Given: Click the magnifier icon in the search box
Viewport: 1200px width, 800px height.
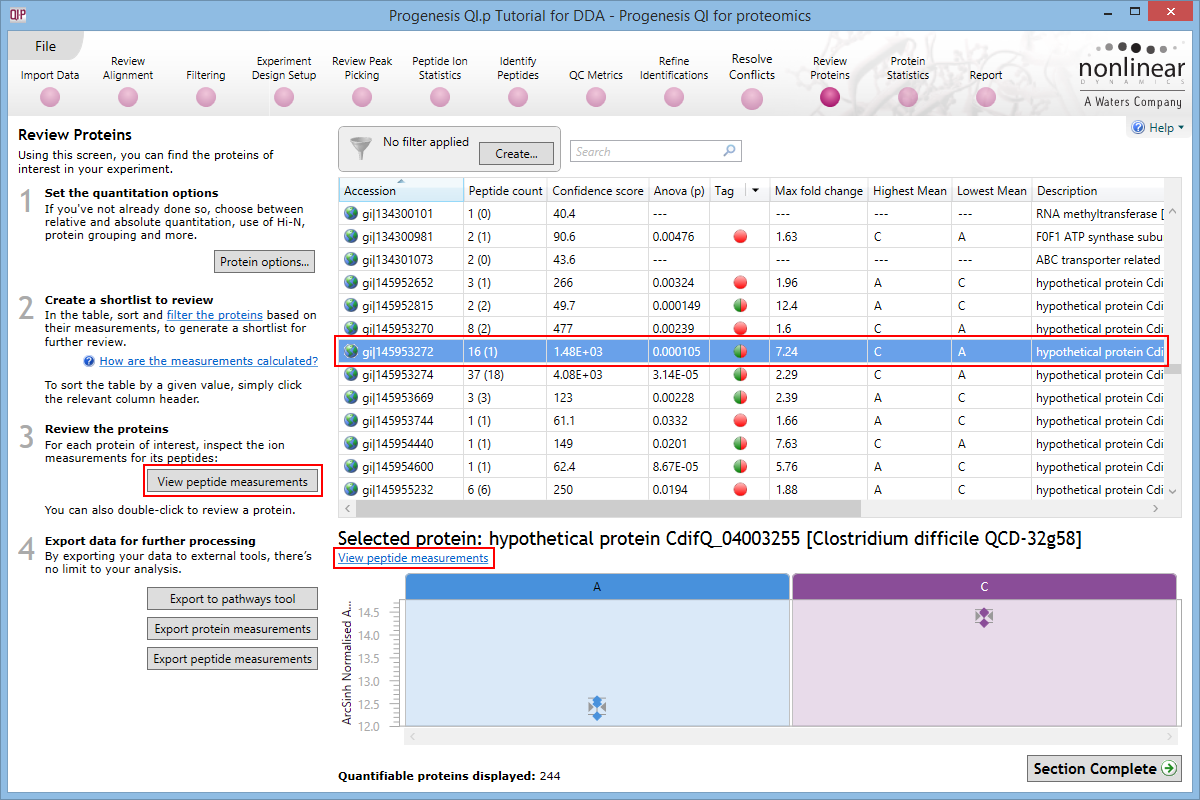Looking at the screenshot, I should [730, 151].
